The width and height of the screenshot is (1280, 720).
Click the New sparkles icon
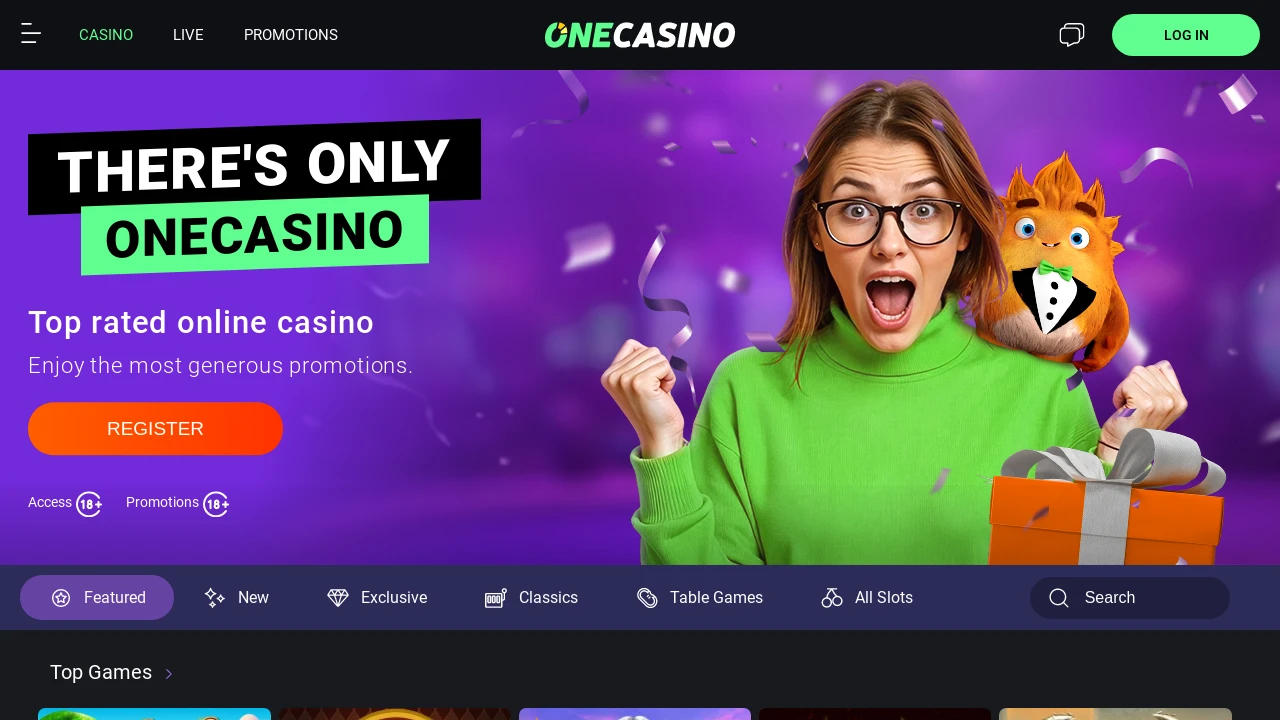click(214, 598)
